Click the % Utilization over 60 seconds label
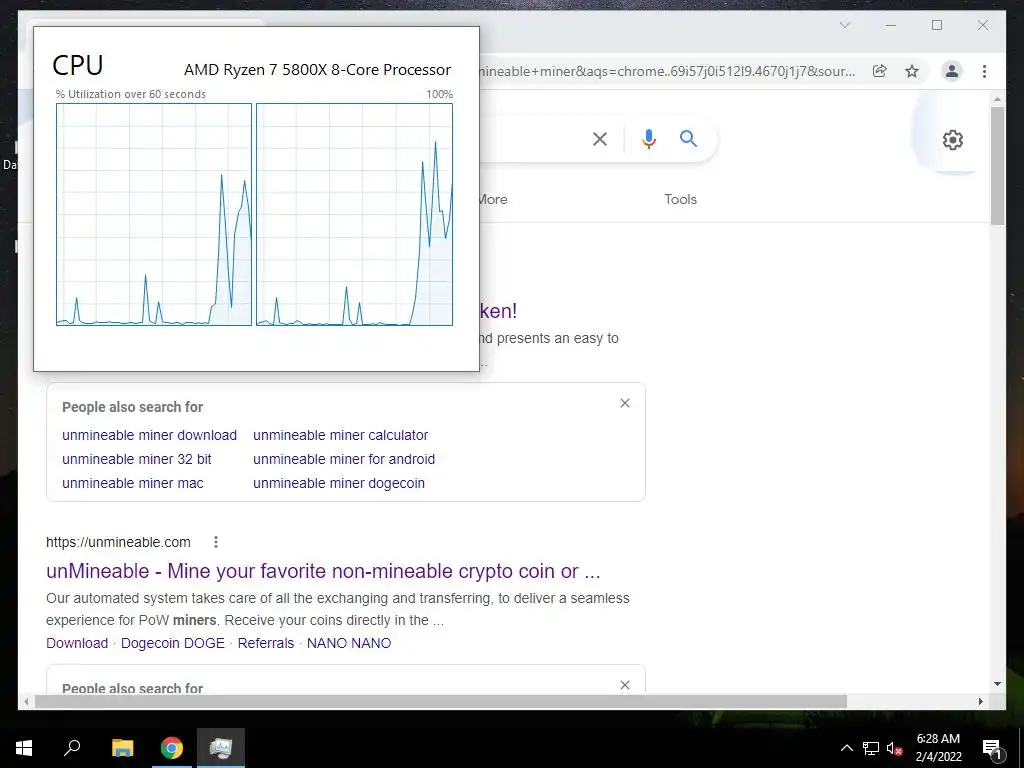1024x768 pixels. (x=131, y=94)
